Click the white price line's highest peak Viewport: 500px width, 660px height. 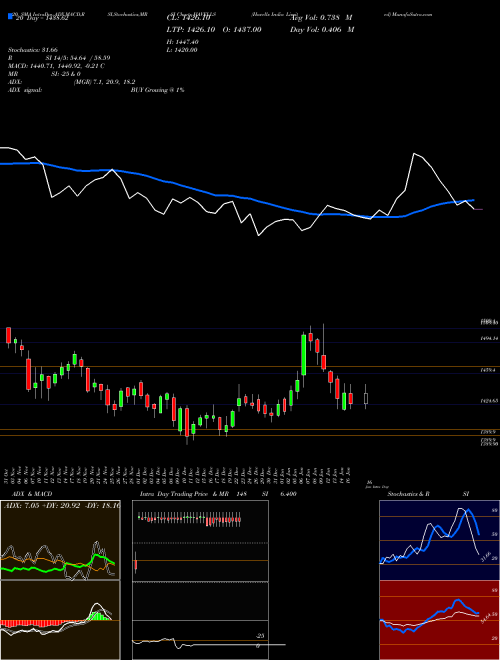click(x=414, y=154)
